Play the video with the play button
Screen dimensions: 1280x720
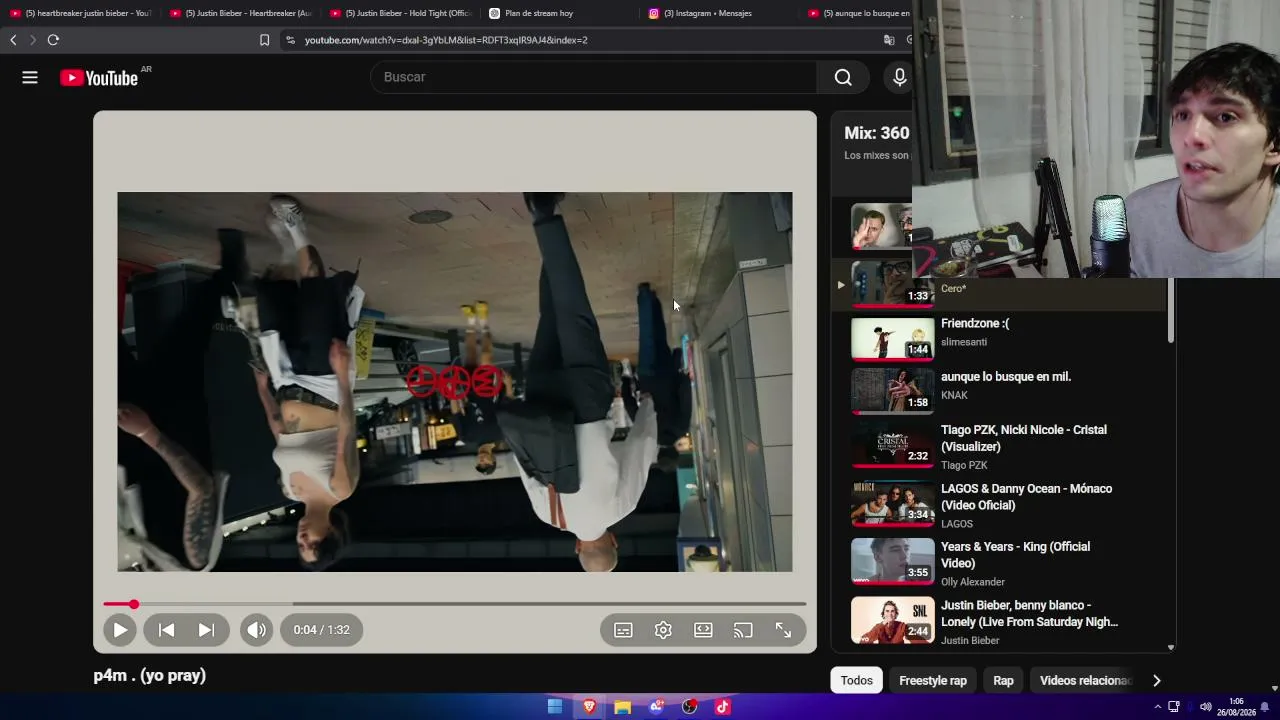120,630
